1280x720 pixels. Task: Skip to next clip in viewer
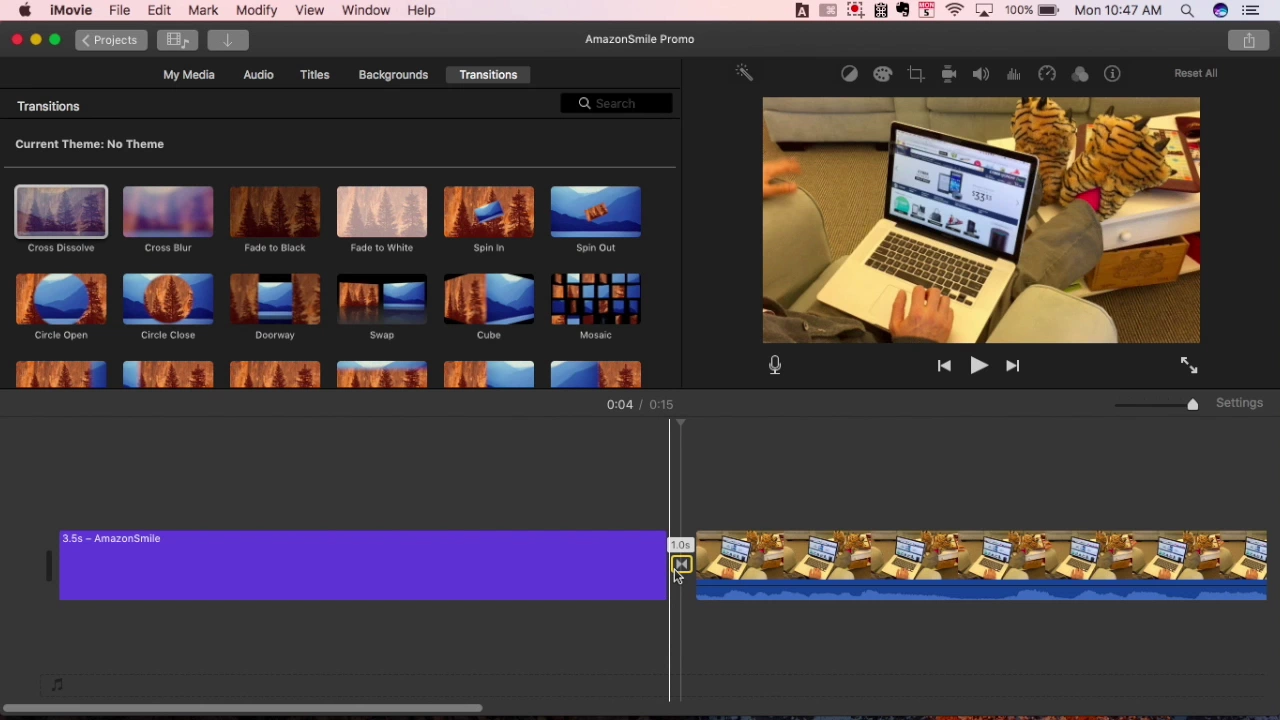click(x=1013, y=366)
